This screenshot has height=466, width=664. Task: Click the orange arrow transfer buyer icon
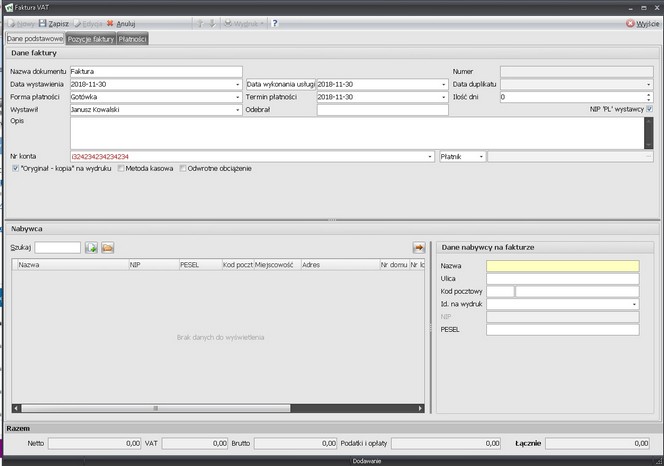(419, 247)
